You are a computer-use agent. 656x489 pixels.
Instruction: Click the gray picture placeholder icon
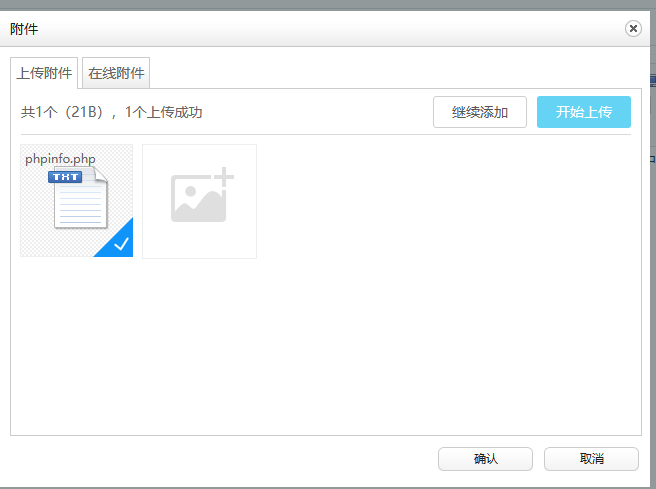[196, 199]
